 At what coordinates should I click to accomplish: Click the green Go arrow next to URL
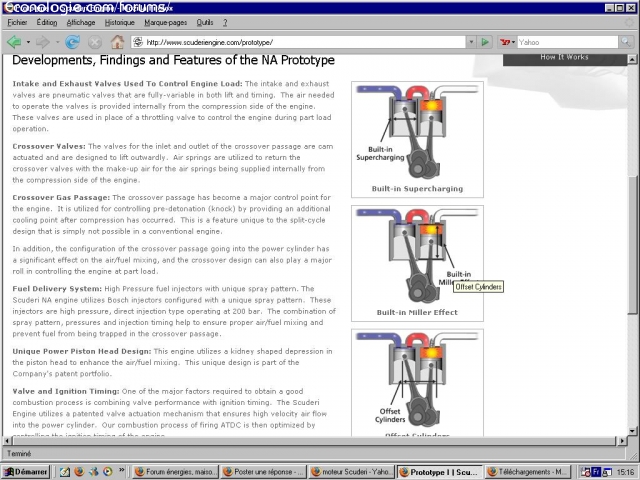pos(484,42)
